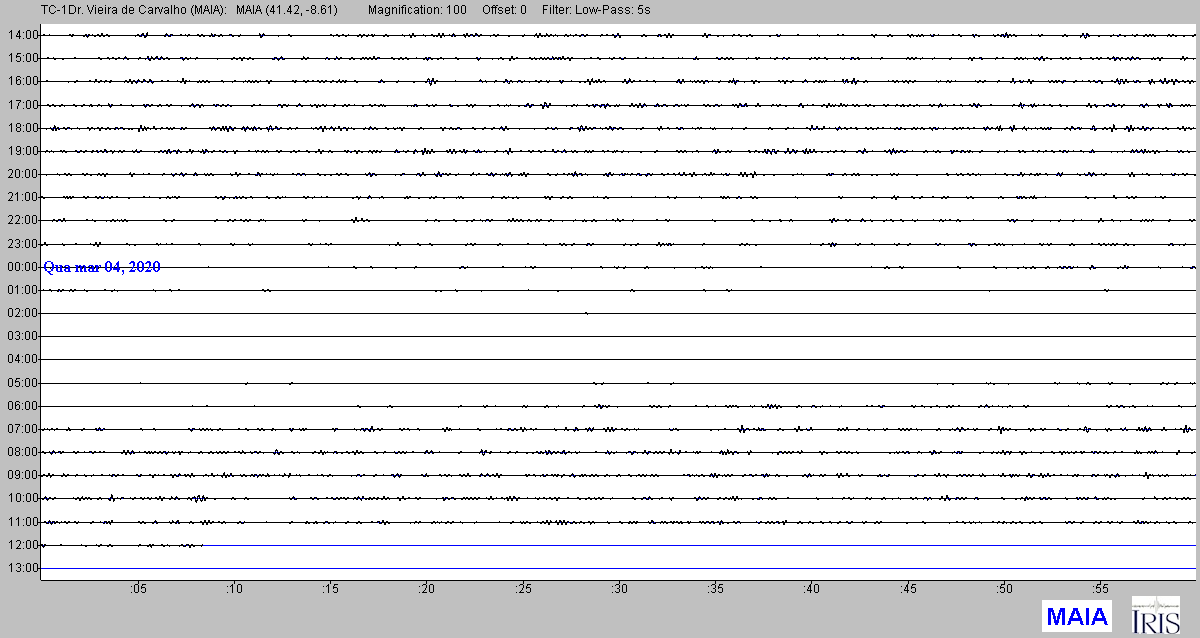Click the 00:00 midnight row label
This screenshot has width=1200, height=638.
point(22,267)
